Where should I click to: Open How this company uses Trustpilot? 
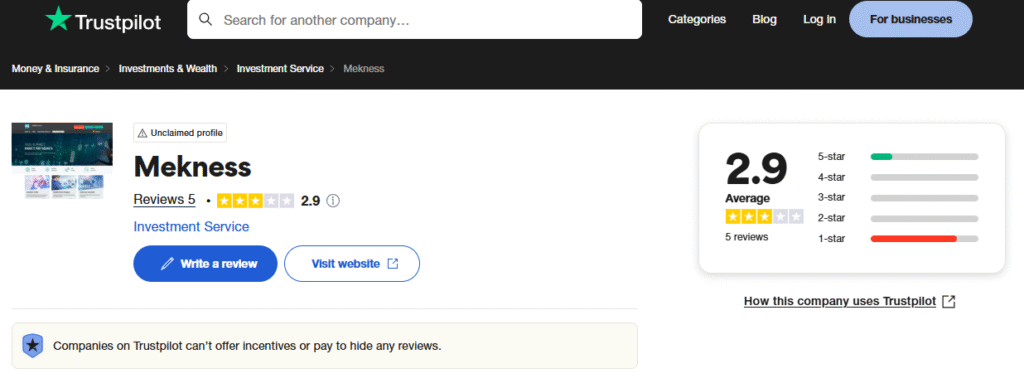click(840, 301)
